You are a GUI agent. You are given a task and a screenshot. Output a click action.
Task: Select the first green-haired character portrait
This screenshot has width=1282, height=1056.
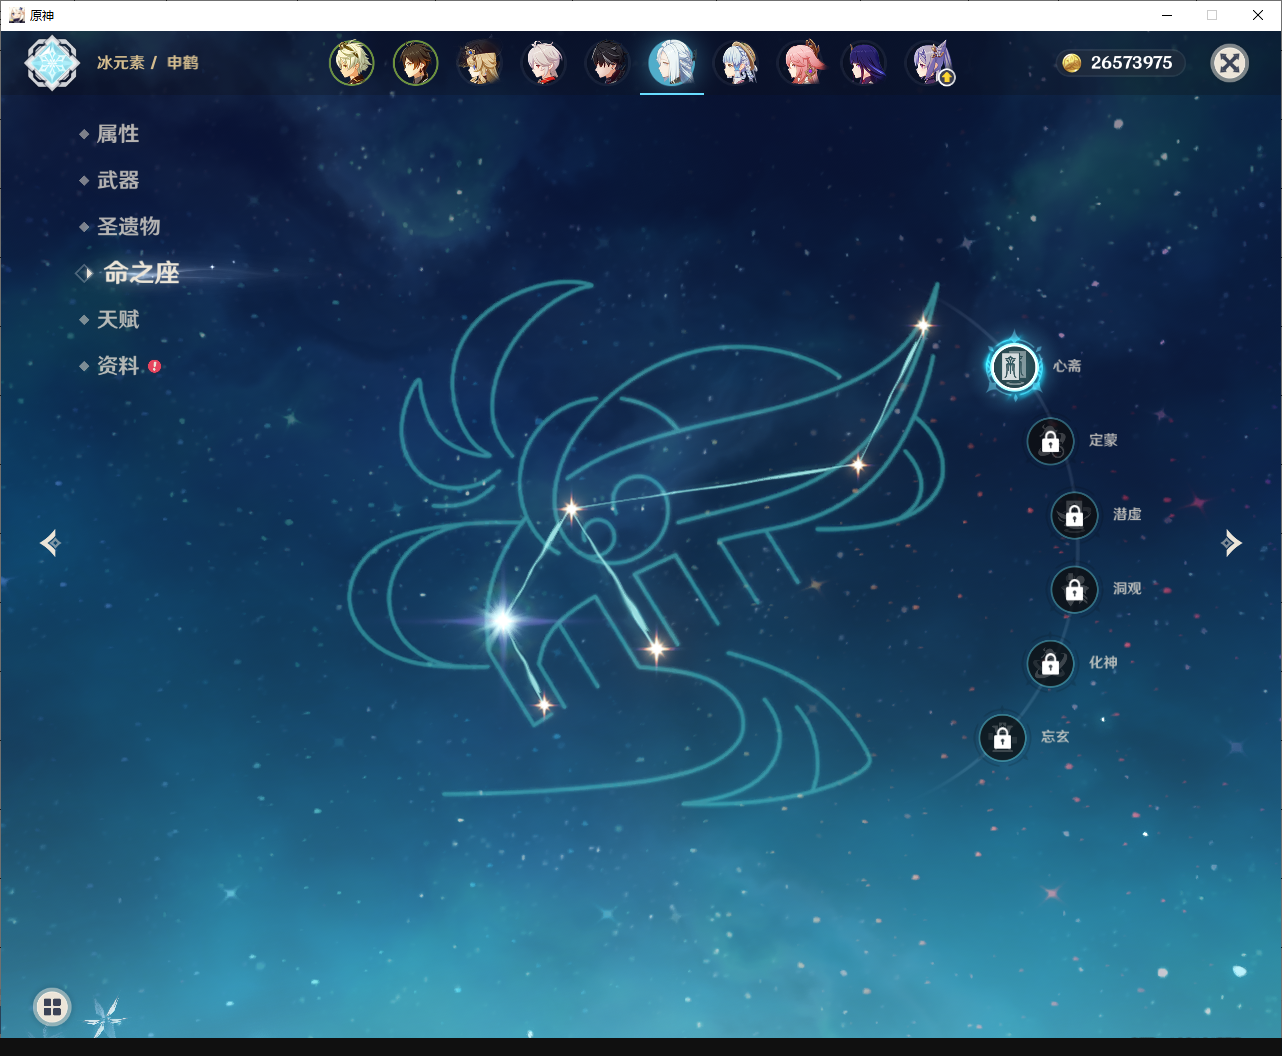351,63
